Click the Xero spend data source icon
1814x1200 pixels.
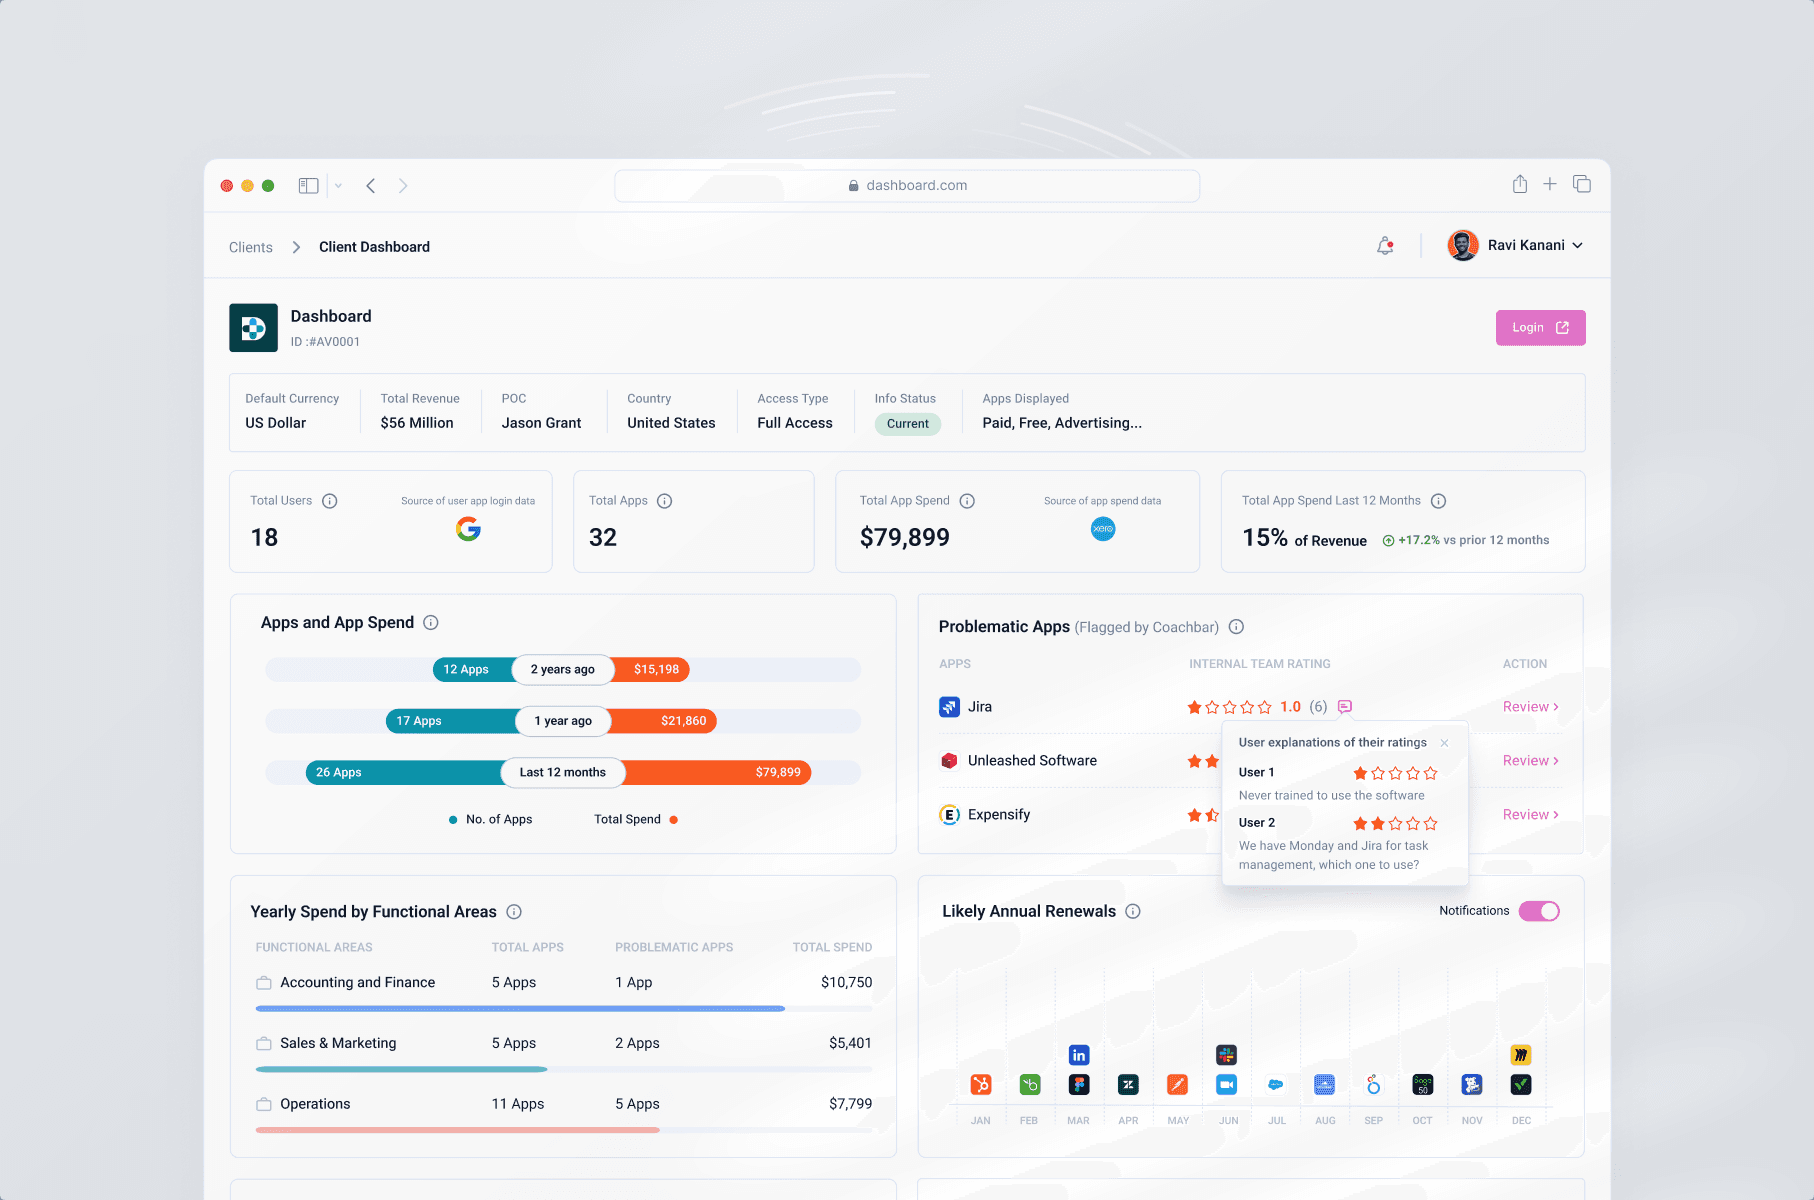(x=1102, y=529)
